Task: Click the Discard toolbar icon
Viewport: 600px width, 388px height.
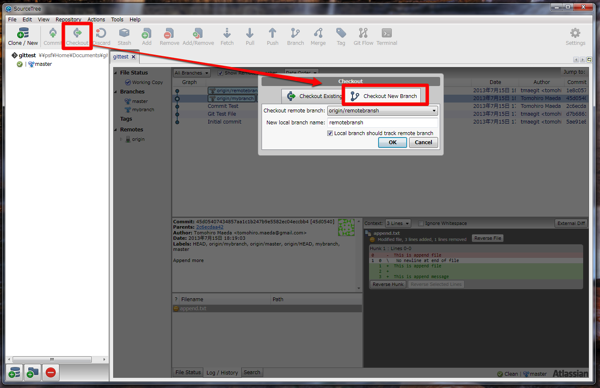Action: click(x=101, y=36)
